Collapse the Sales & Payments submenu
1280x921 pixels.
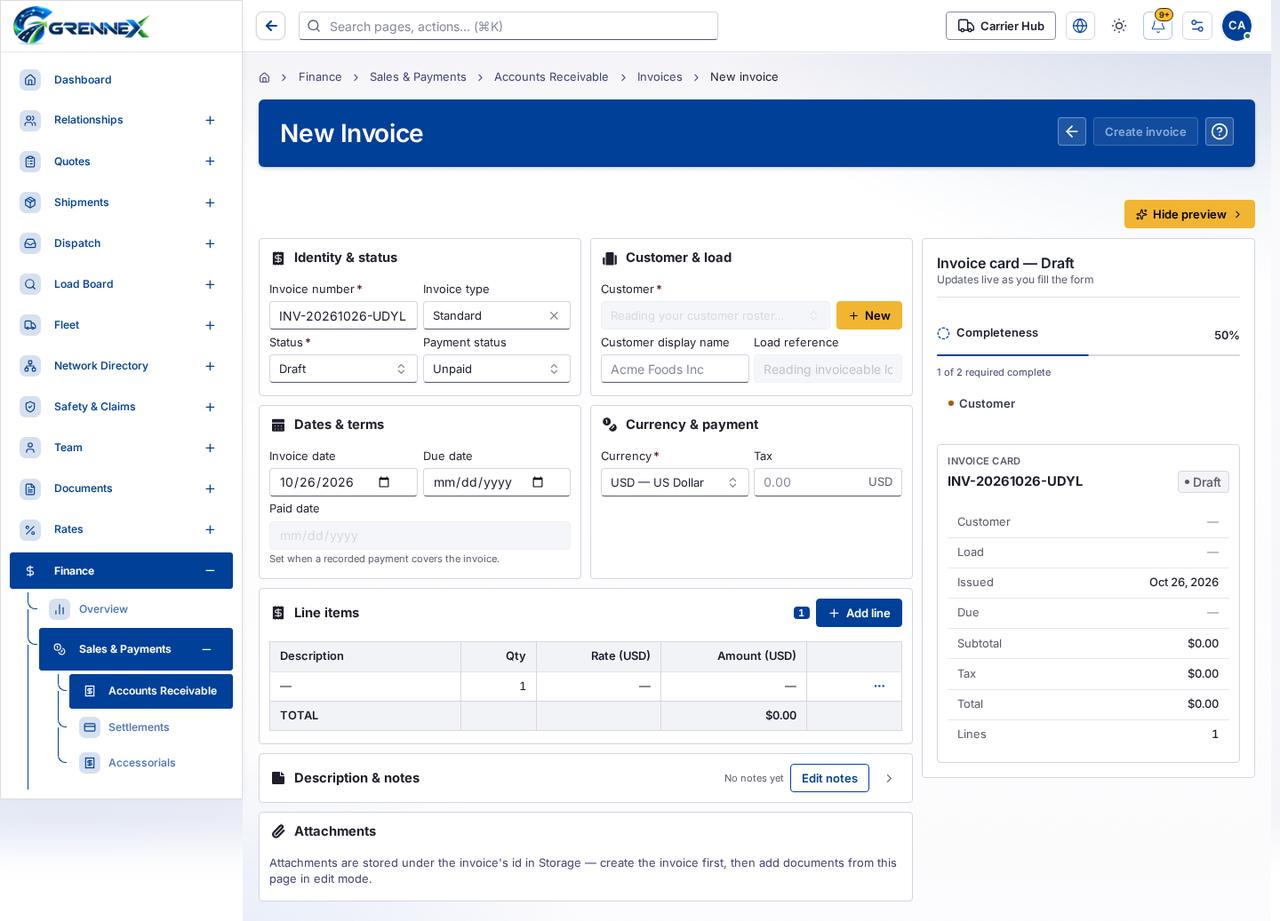coord(206,649)
